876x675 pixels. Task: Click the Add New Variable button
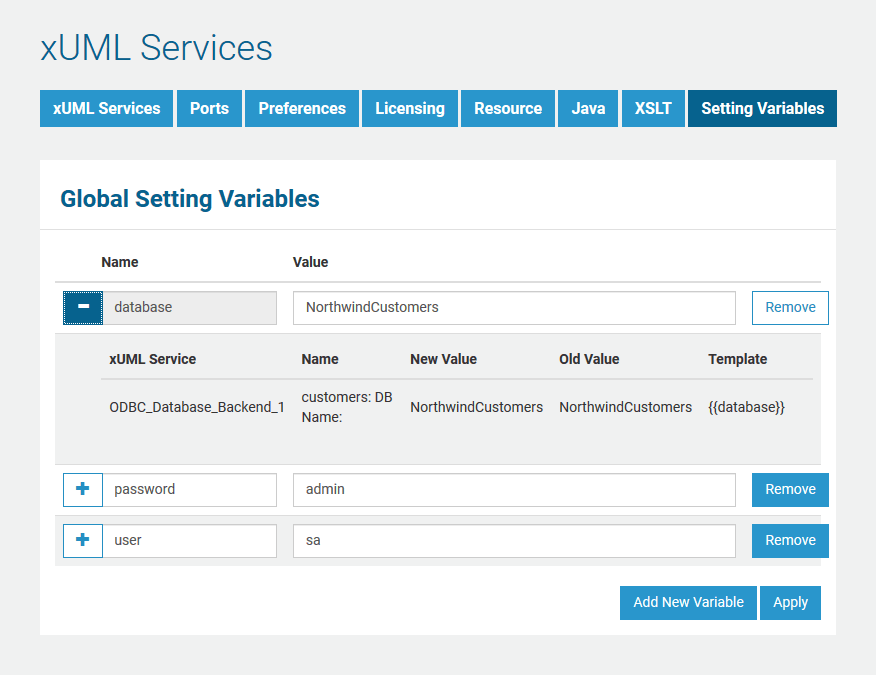pos(688,602)
